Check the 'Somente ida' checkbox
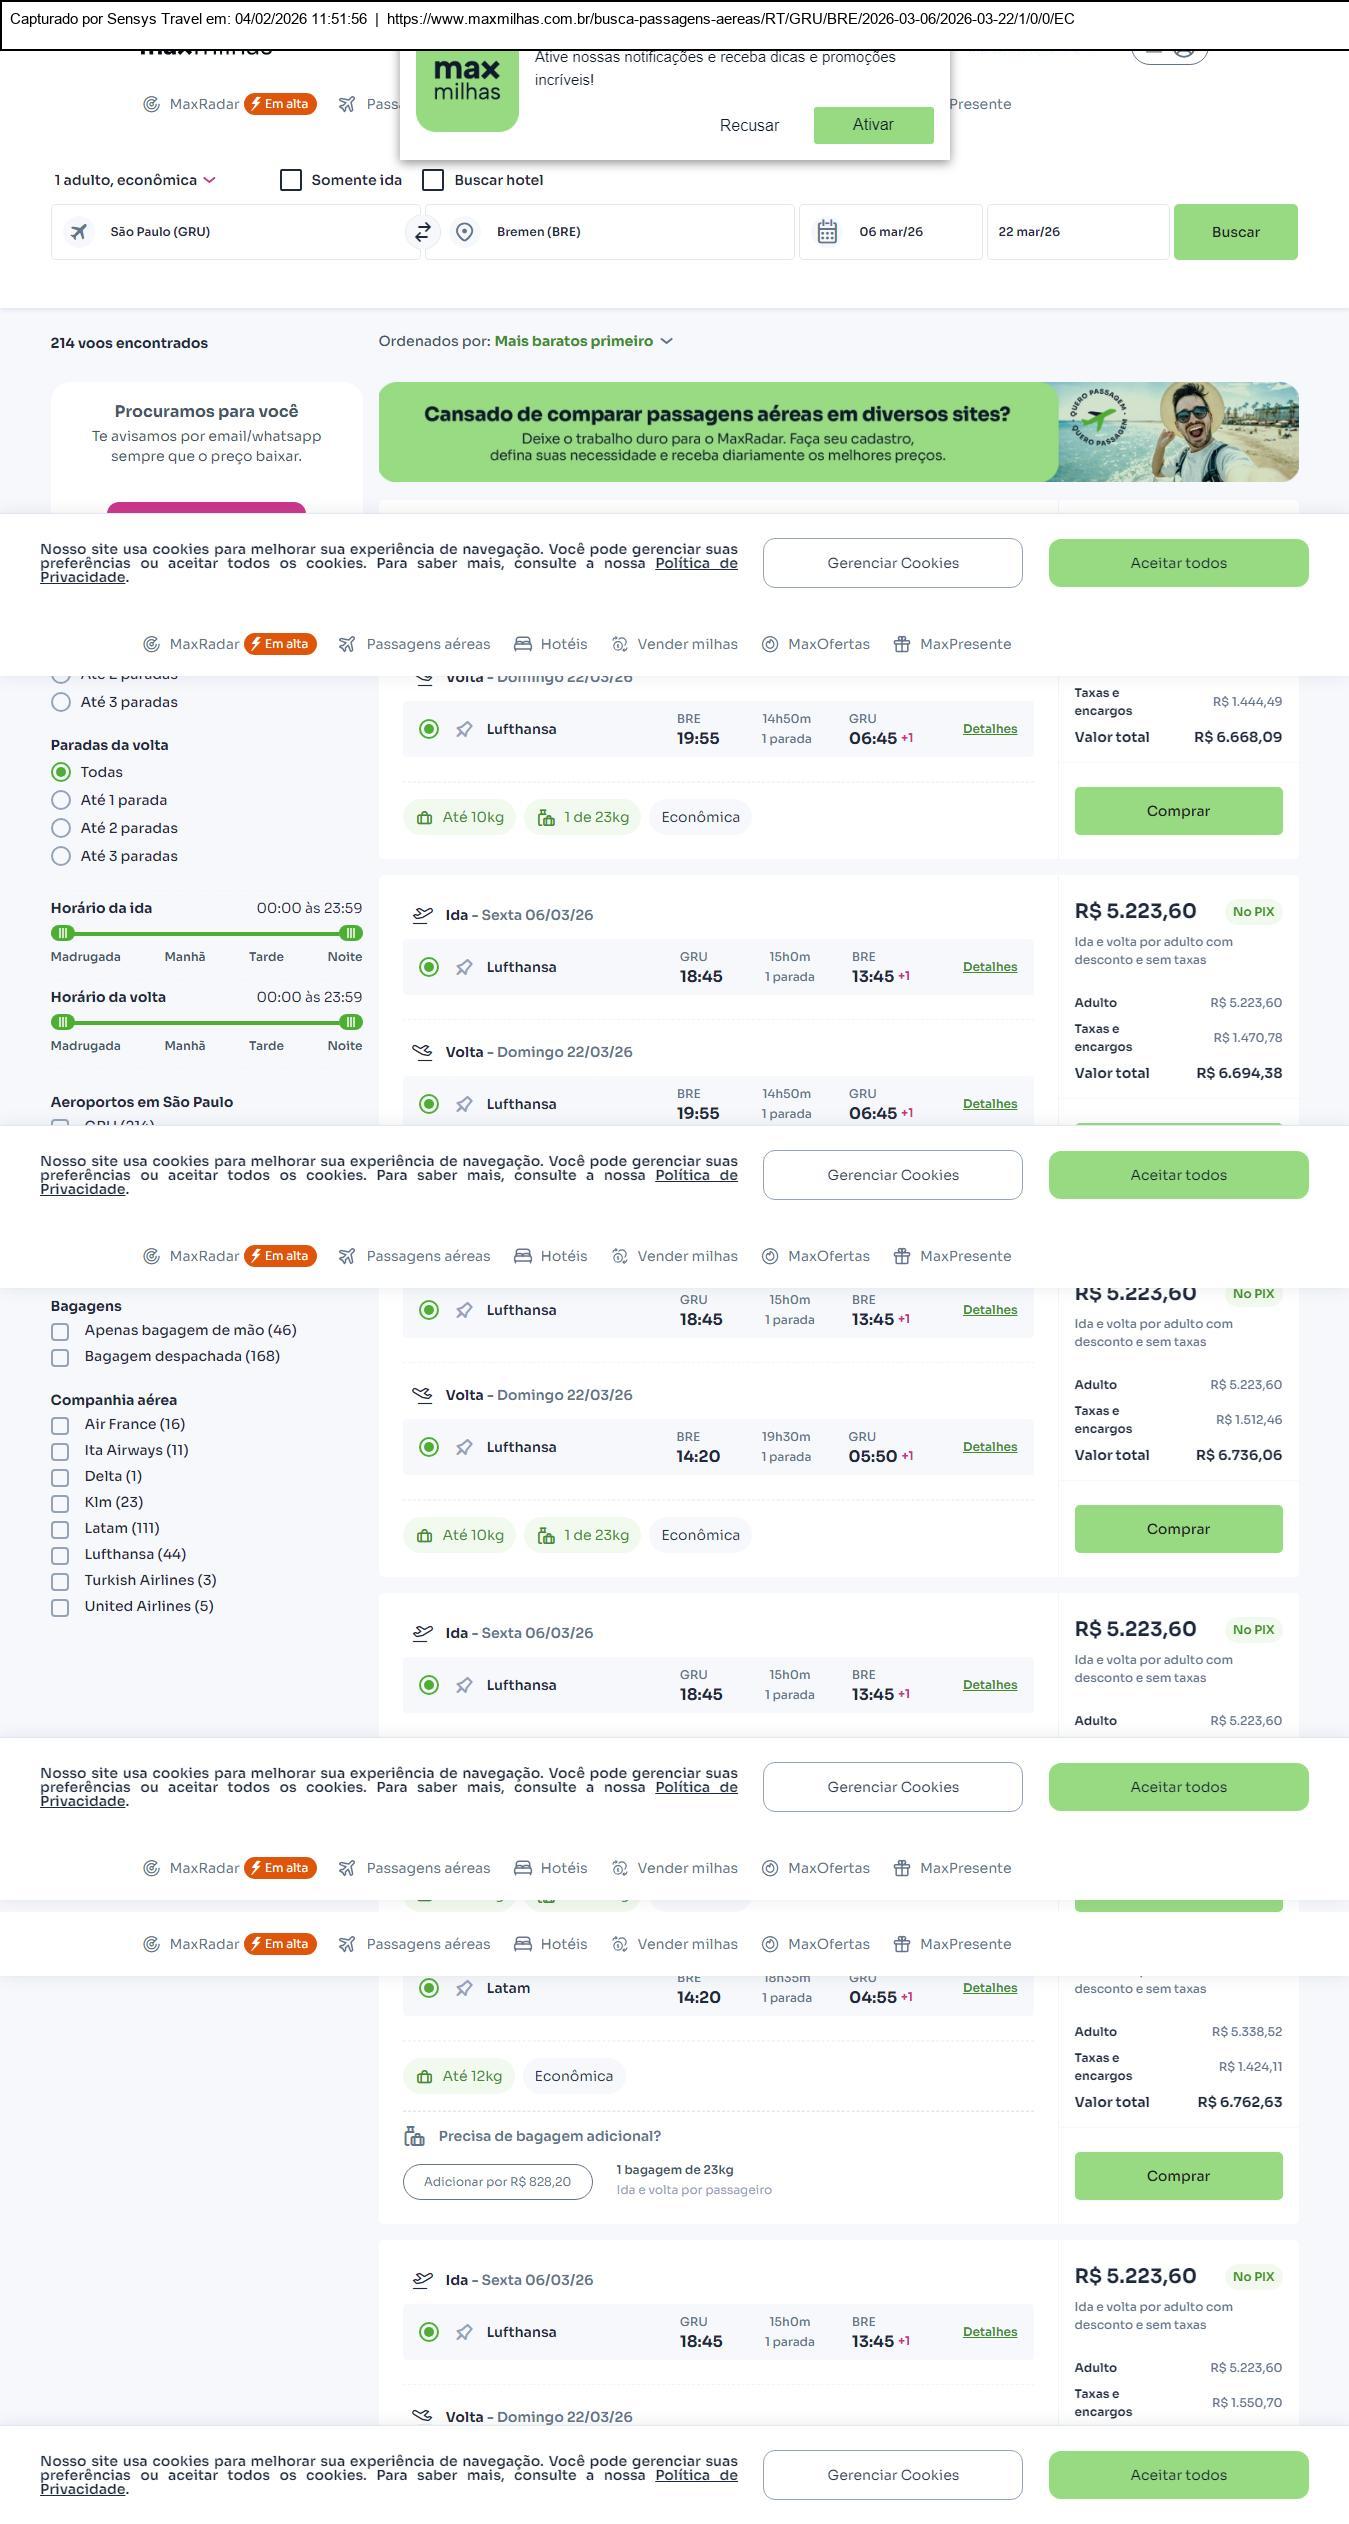Image resolution: width=1349 pixels, height=2524 pixels. [x=291, y=180]
